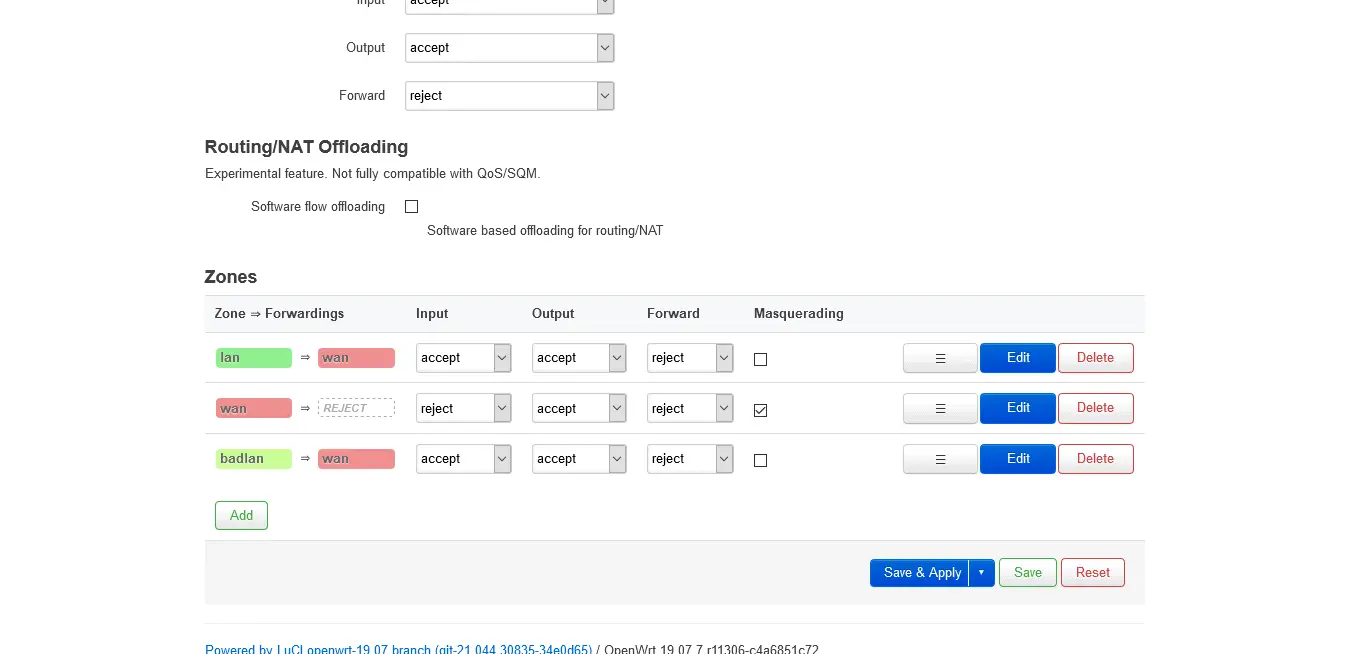Add a new firewall zone
Image resolution: width=1349 pixels, height=654 pixels.
[x=241, y=516]
